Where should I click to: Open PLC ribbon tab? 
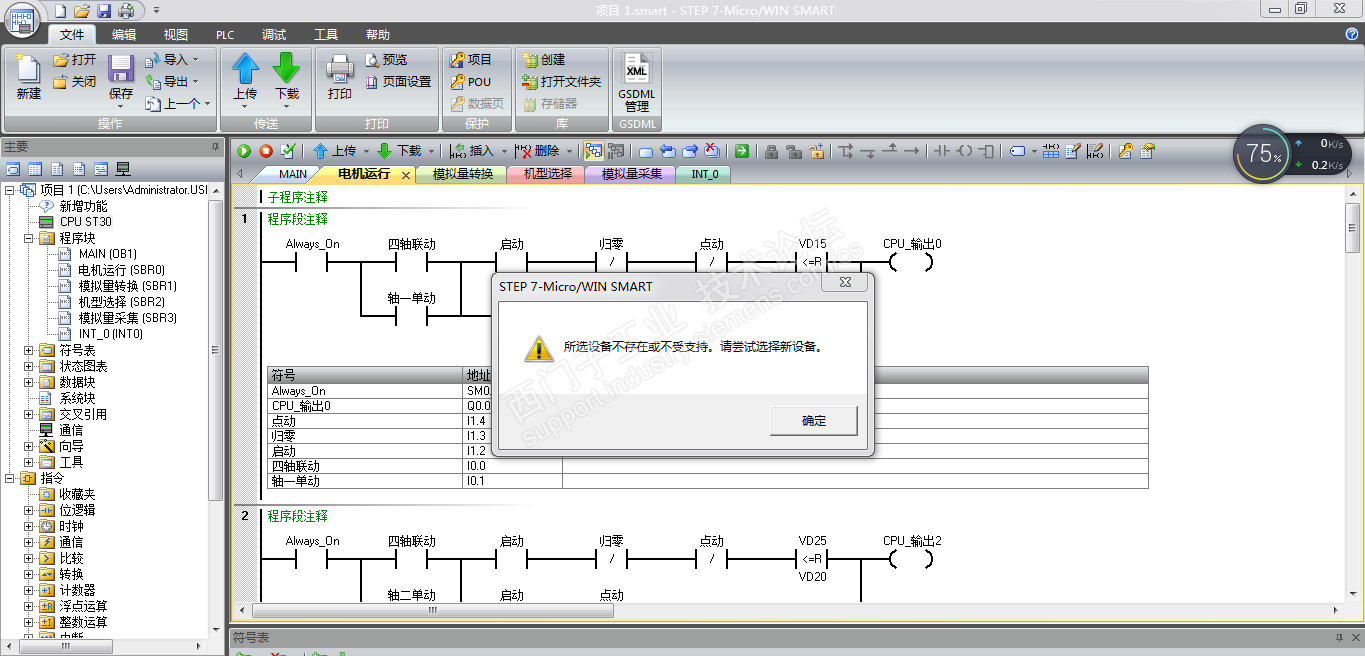pyautogui.click(x=225, y=34)
